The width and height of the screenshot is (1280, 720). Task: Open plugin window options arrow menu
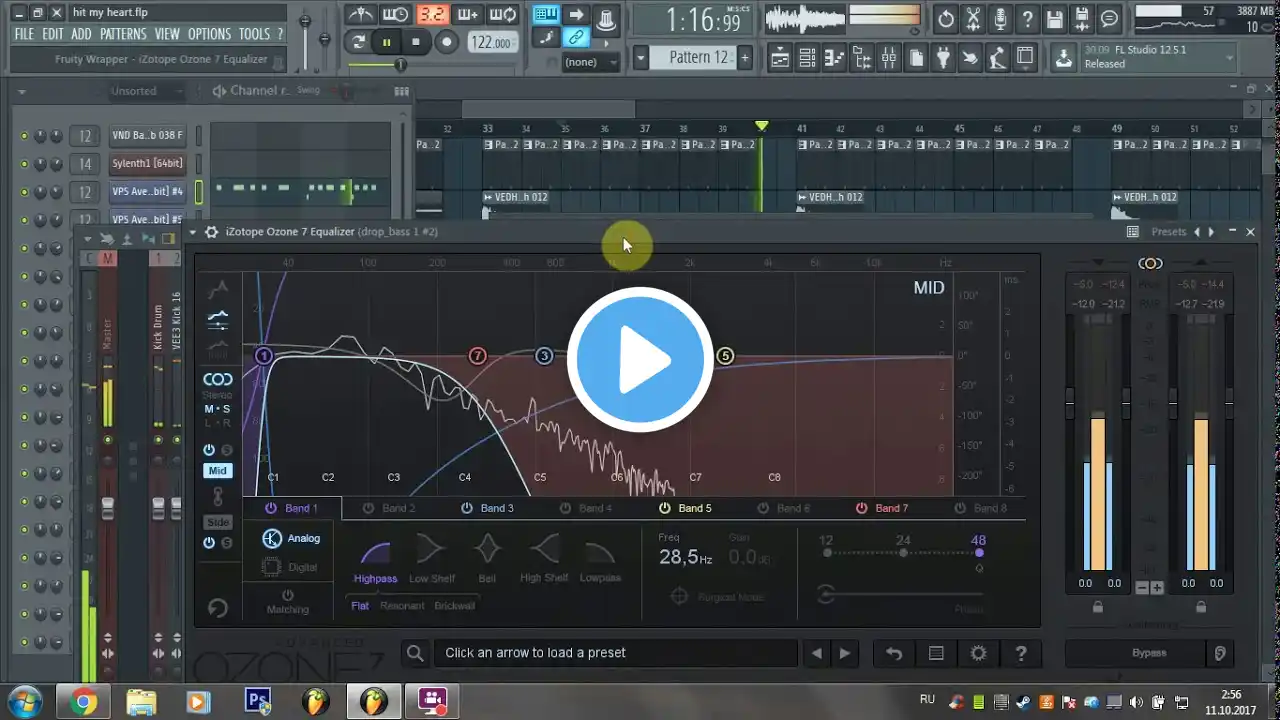pos(193,232)
